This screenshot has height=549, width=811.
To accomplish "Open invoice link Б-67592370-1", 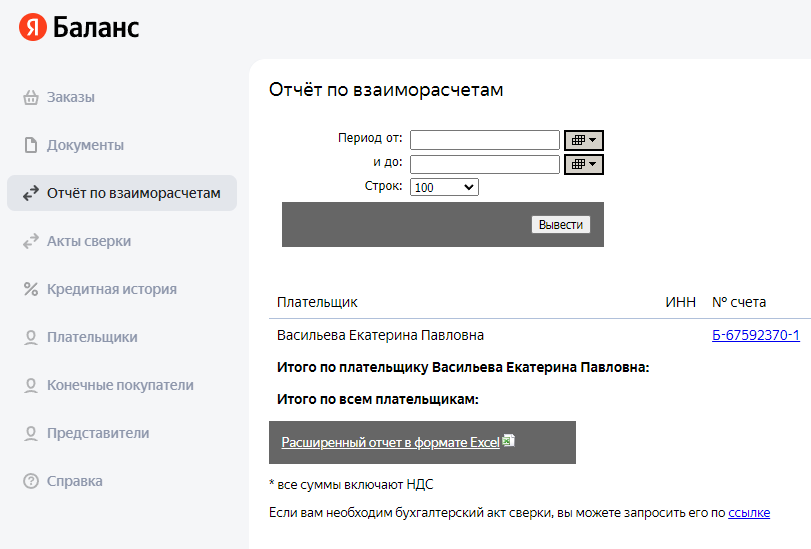I will 755,336.
